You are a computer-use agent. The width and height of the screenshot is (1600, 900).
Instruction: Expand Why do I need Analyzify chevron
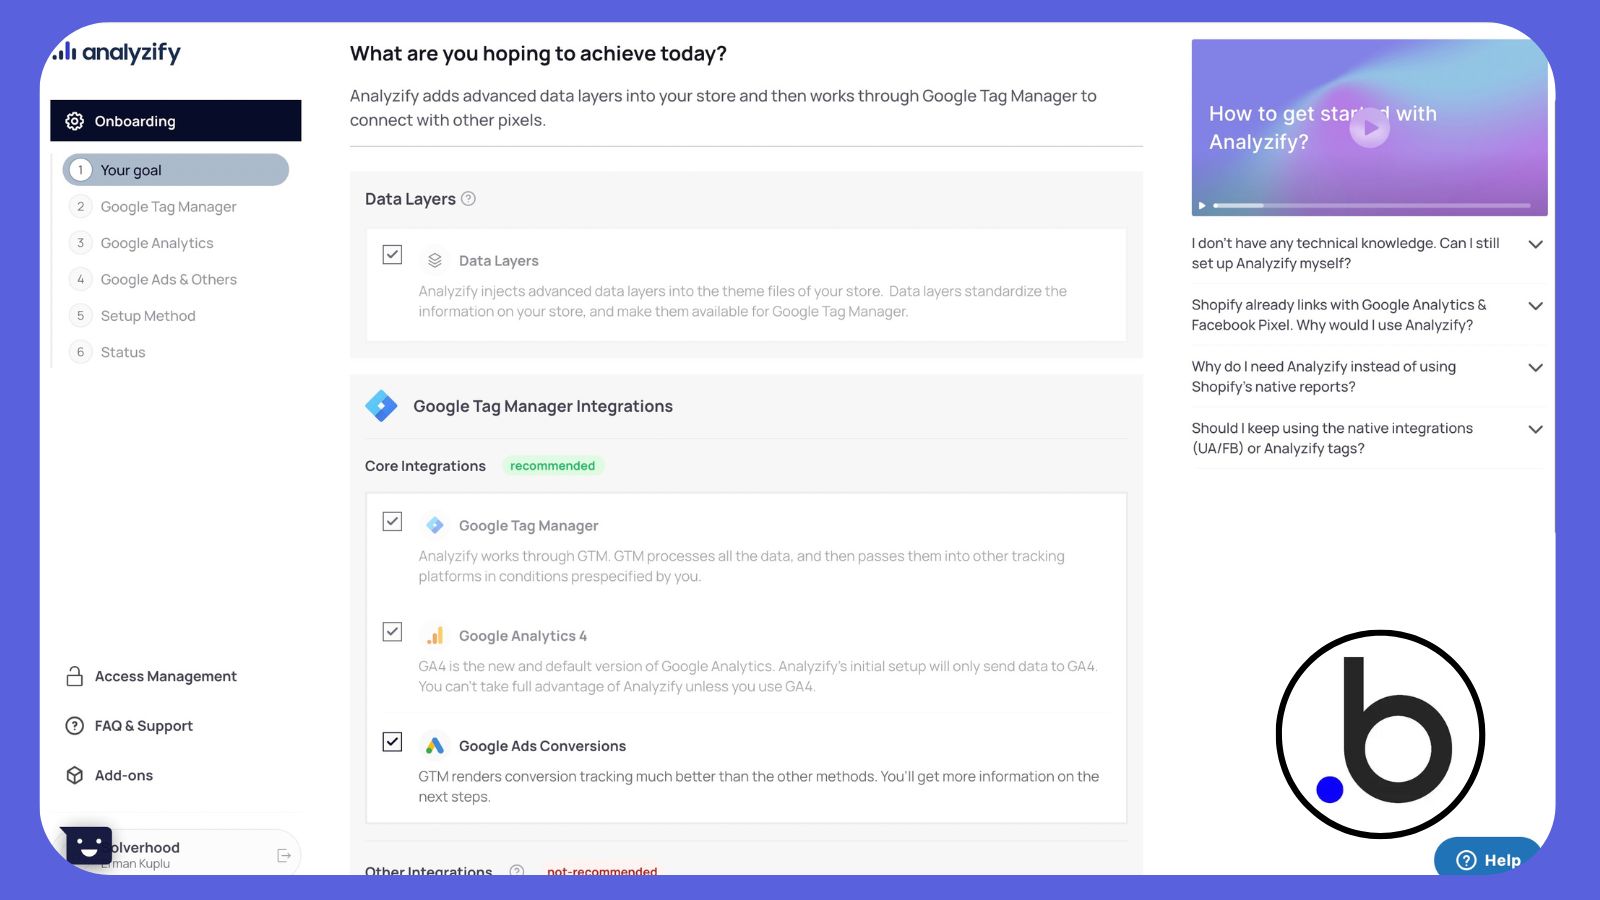pyautogui.click(x=1536, y=368)
